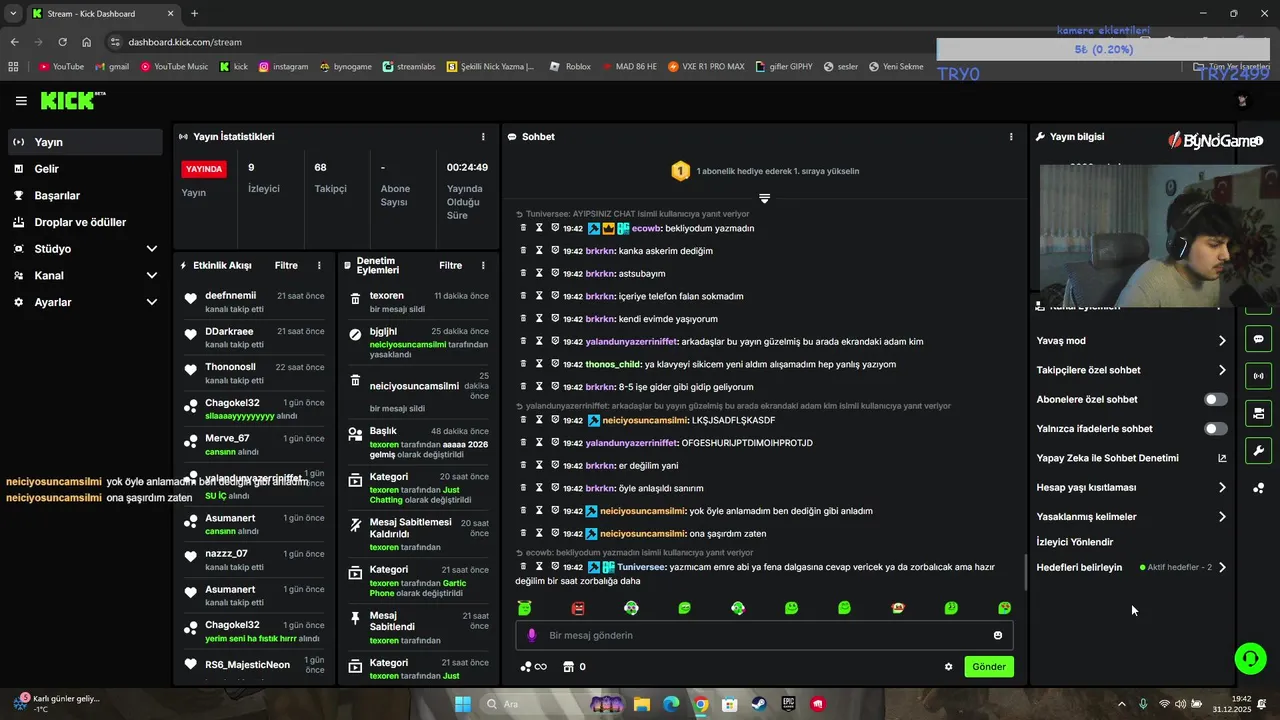The height and width of the screenshot is (720, 1280).
Task: Click İzleyici Yönlendir option
Action: (1075, 542)
